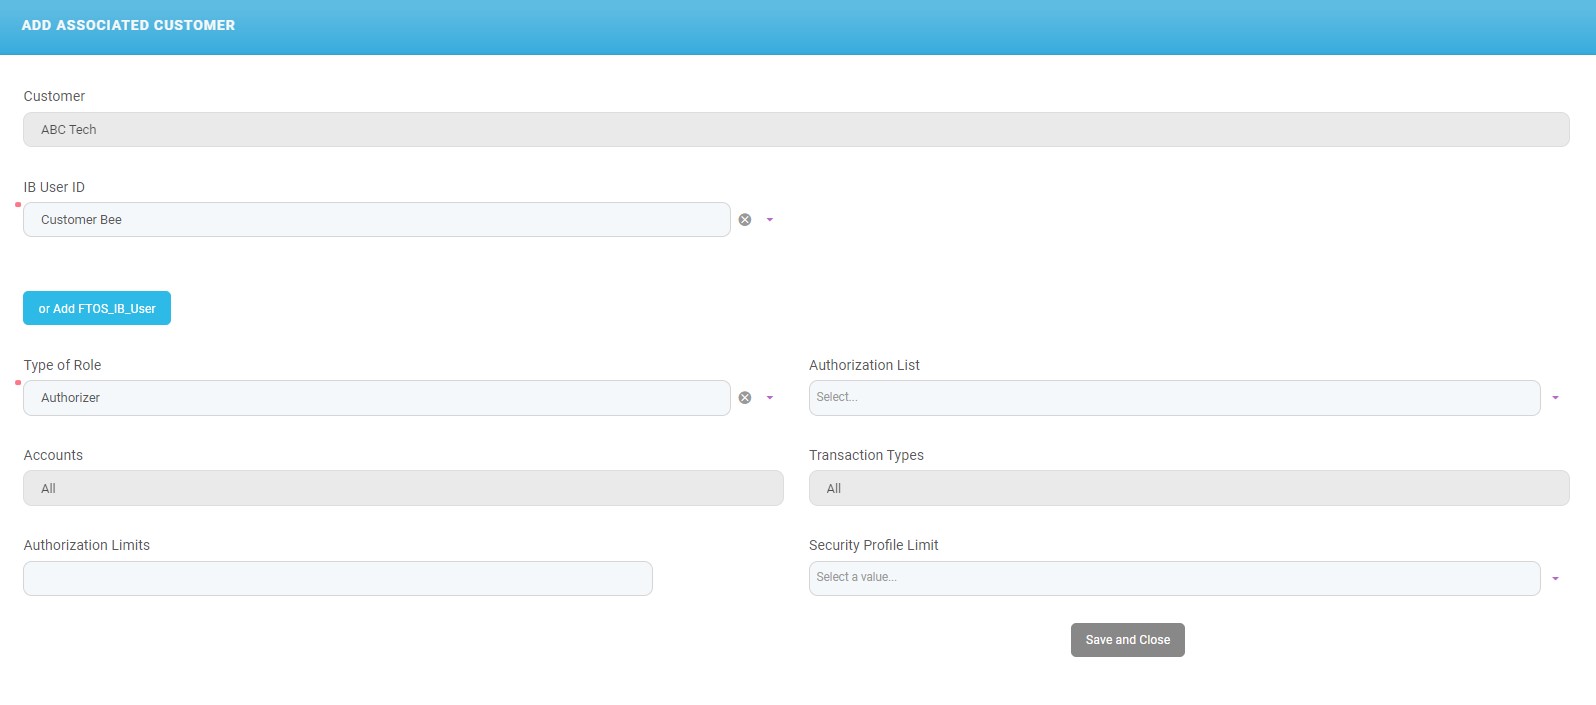Click the Accounts field showing All
Image resolution: width=1596 pixels, height=705 pixels.
[403, 488]
